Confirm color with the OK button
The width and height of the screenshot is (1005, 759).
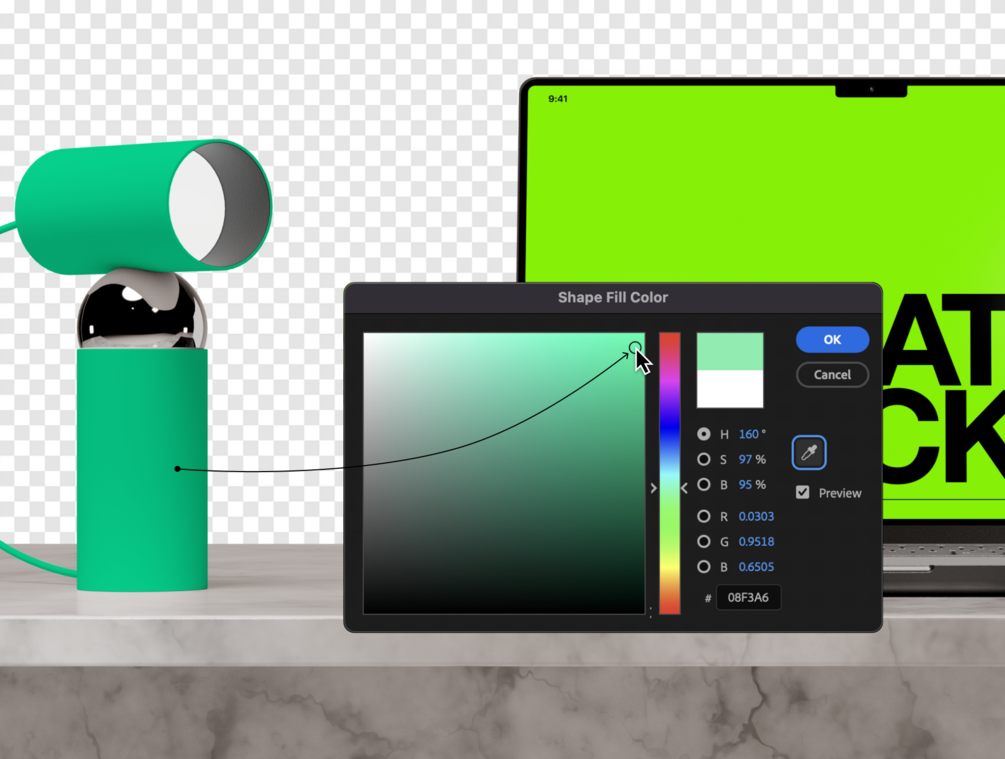(833, 340)
